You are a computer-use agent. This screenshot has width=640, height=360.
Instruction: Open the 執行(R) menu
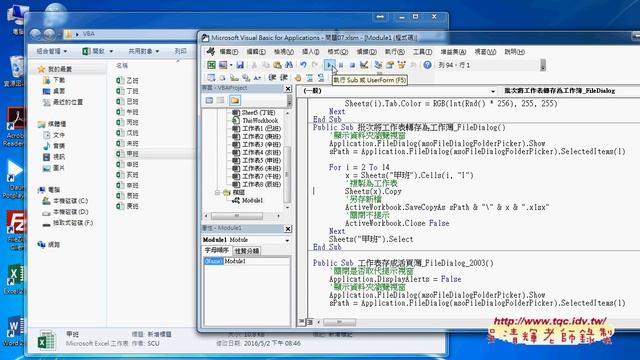(x=394, y=52)
